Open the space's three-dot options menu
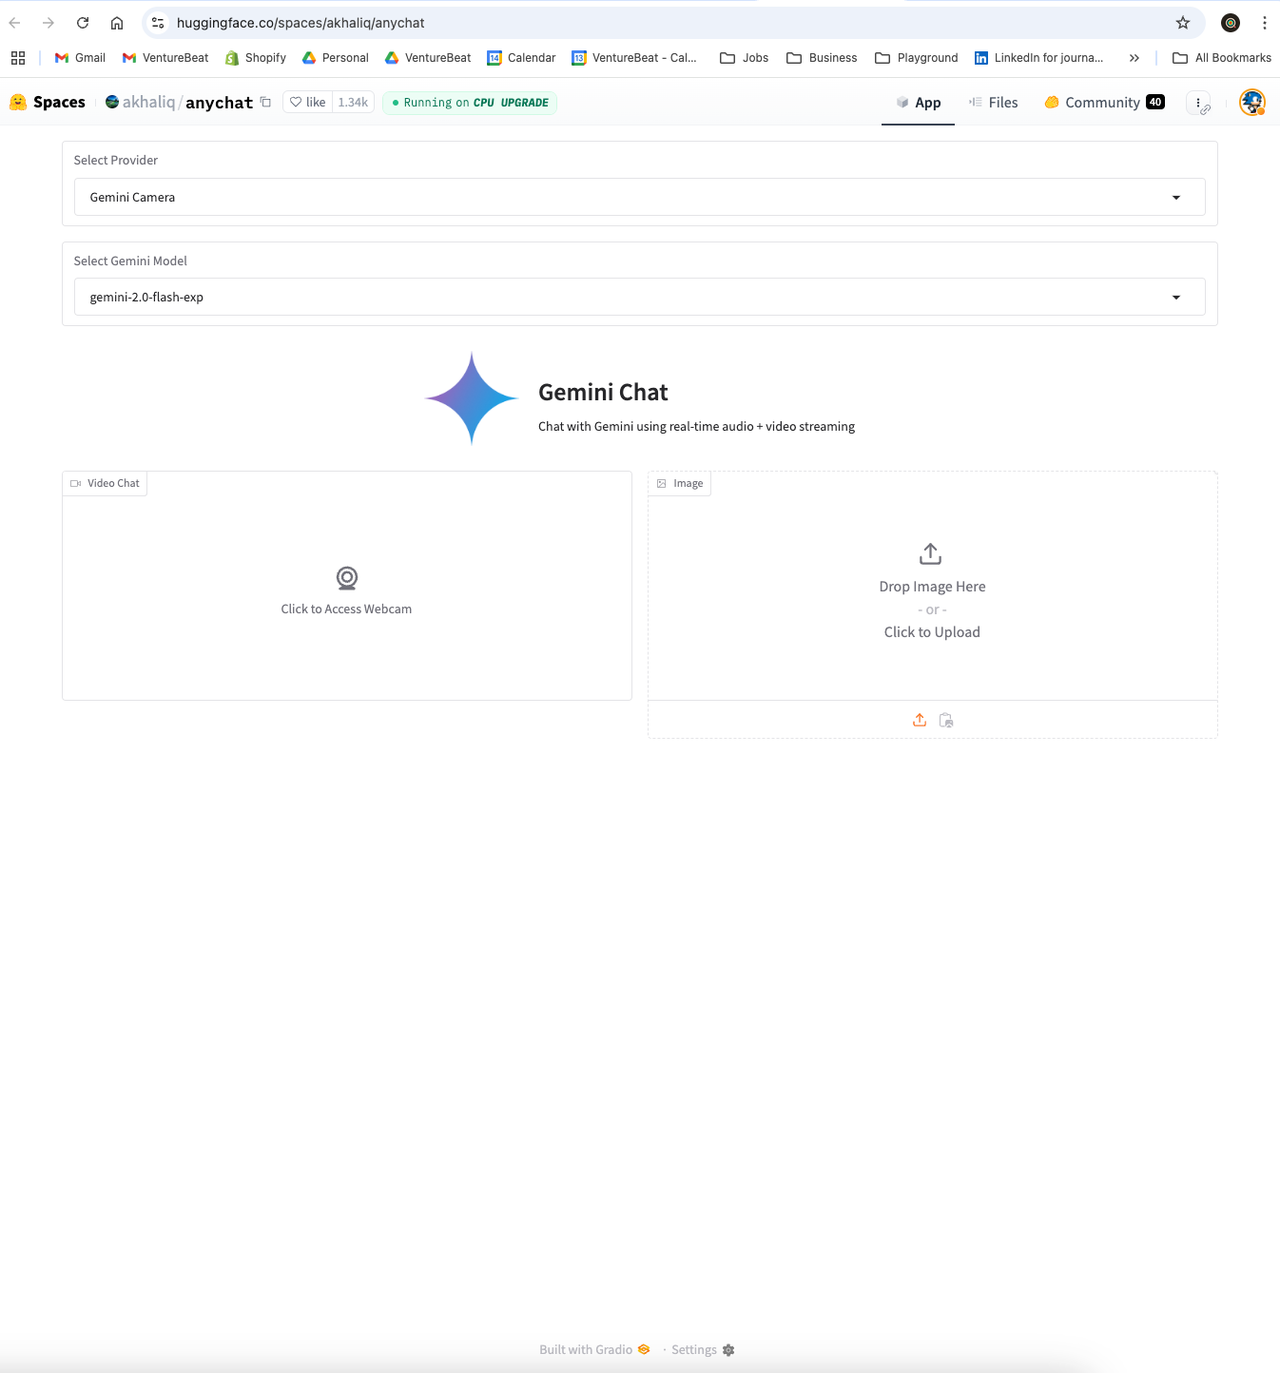Screen dimensions: 1280x1373 click(x=1198, y=102)
